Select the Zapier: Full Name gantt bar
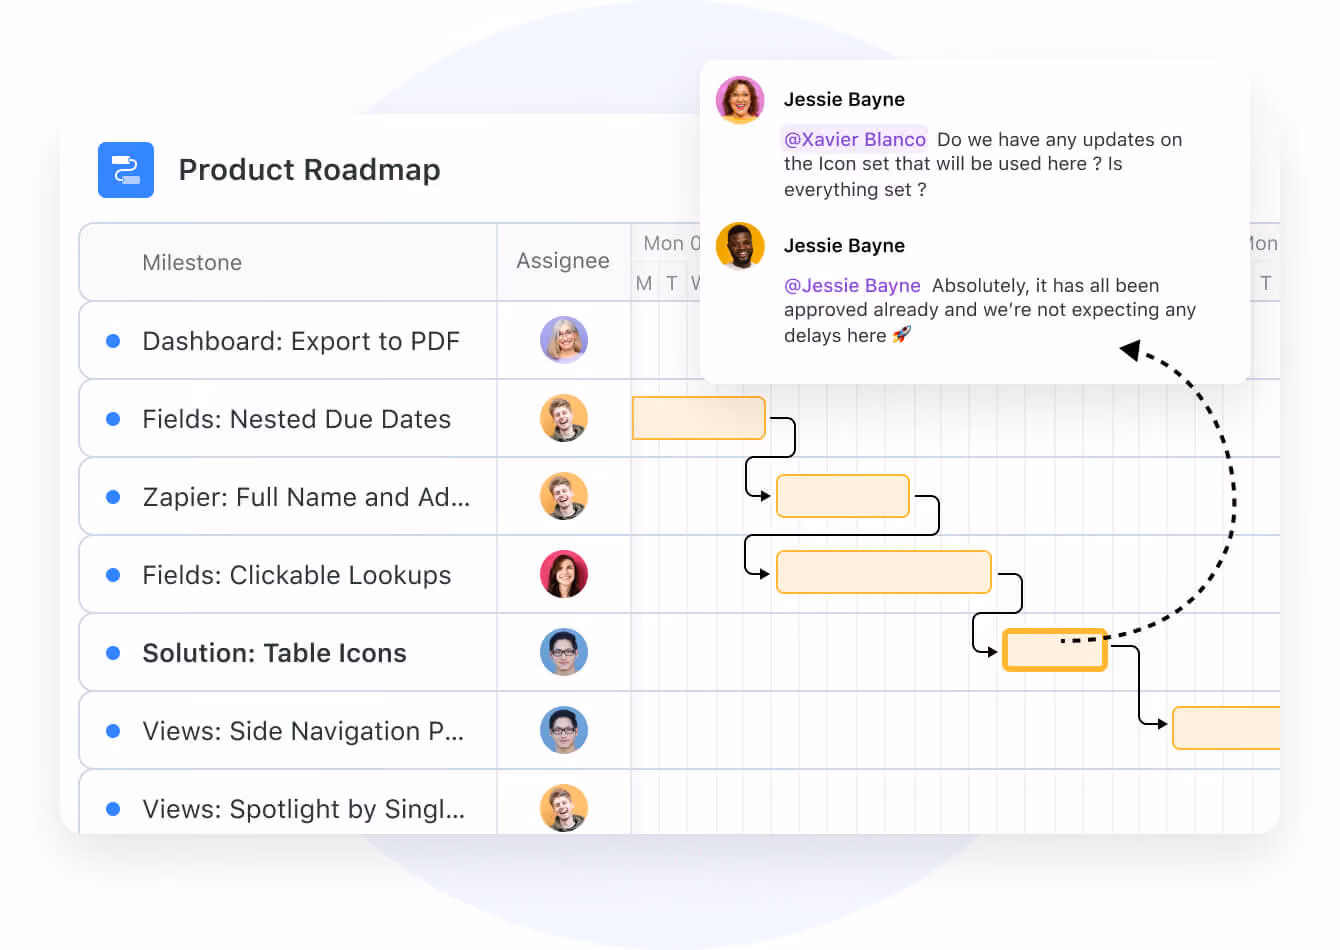 pos(843,496)
